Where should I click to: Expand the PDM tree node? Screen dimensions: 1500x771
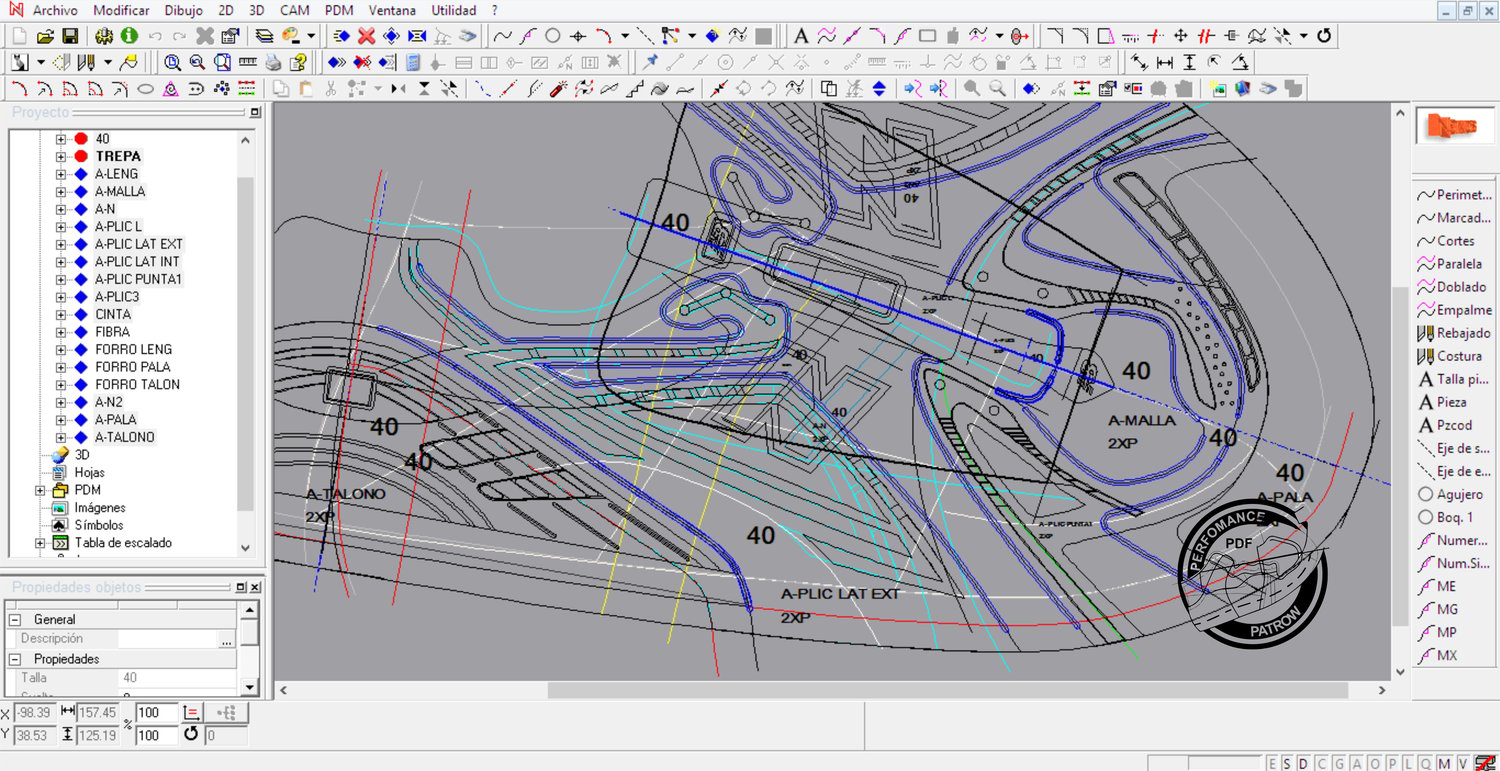pos(40,490)
